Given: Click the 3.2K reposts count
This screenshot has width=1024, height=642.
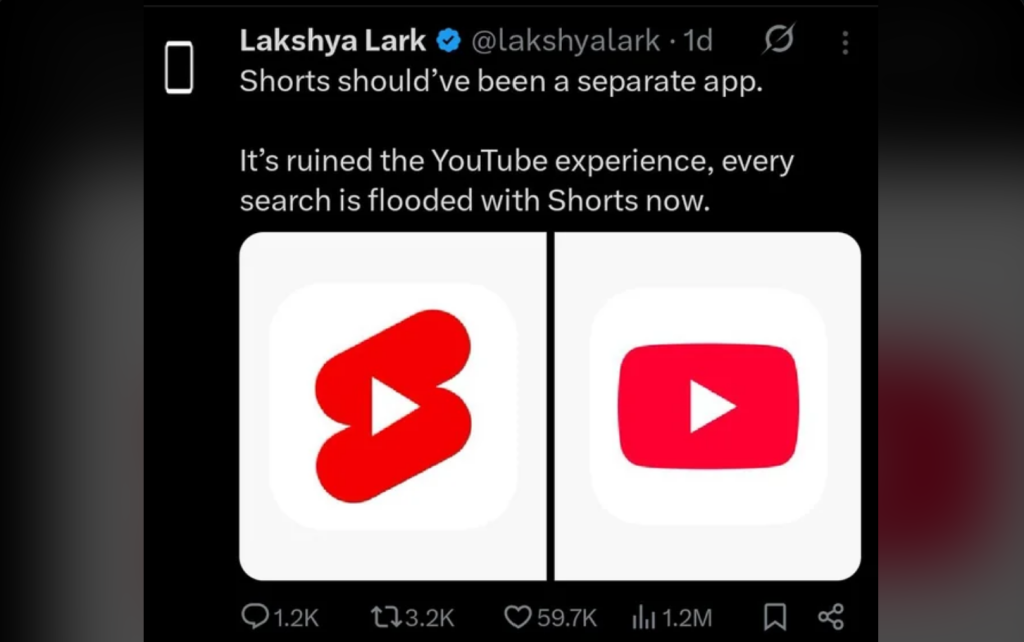Looking at the screenshot, I should tap(430, 618).
